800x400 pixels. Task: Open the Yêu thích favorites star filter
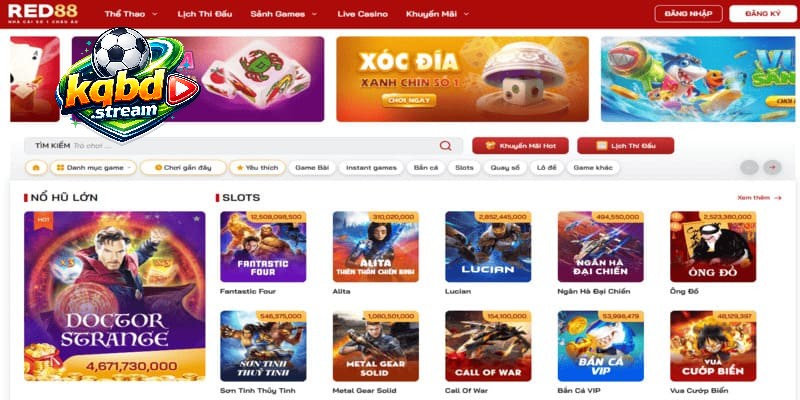pyautogui.click(x=258, y=167)
